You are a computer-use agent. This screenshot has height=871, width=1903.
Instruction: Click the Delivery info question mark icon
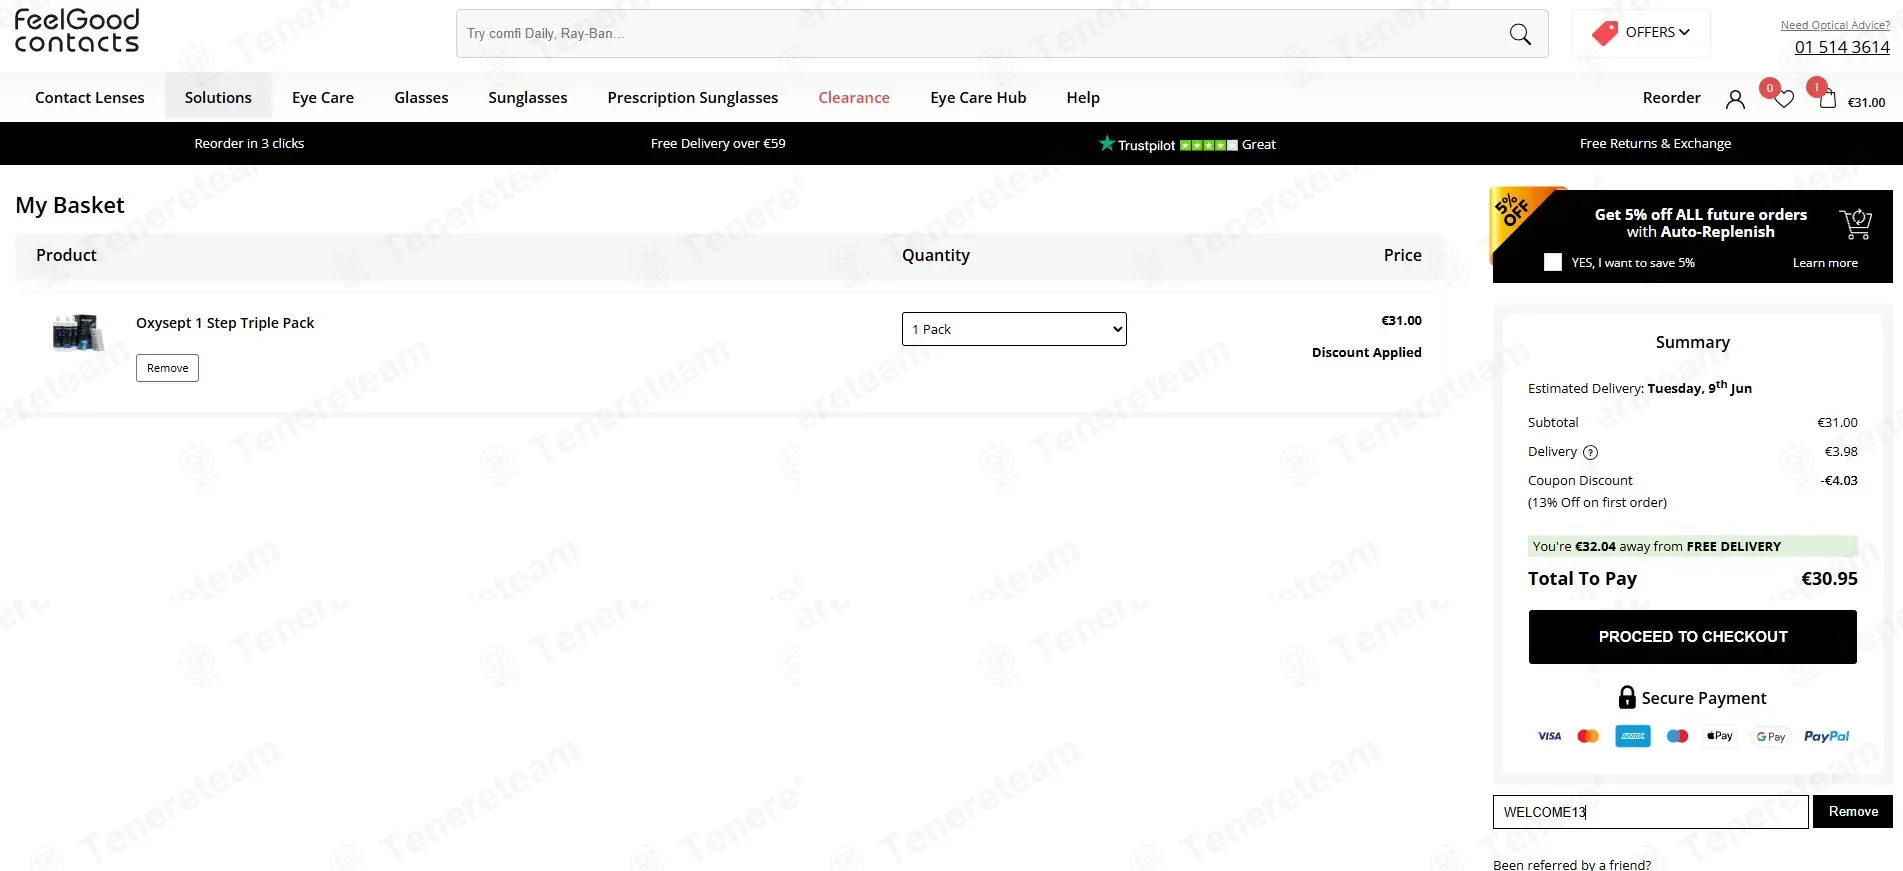coord(1590,452)
